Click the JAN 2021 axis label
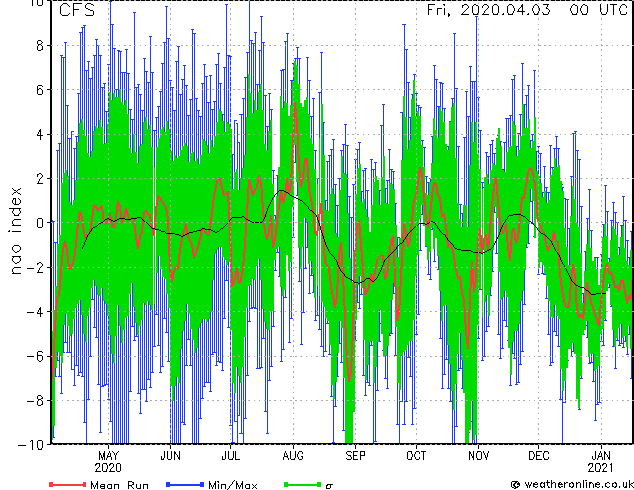Image resolution: width=634 pixels, height=490 pixels. (601, 462)
